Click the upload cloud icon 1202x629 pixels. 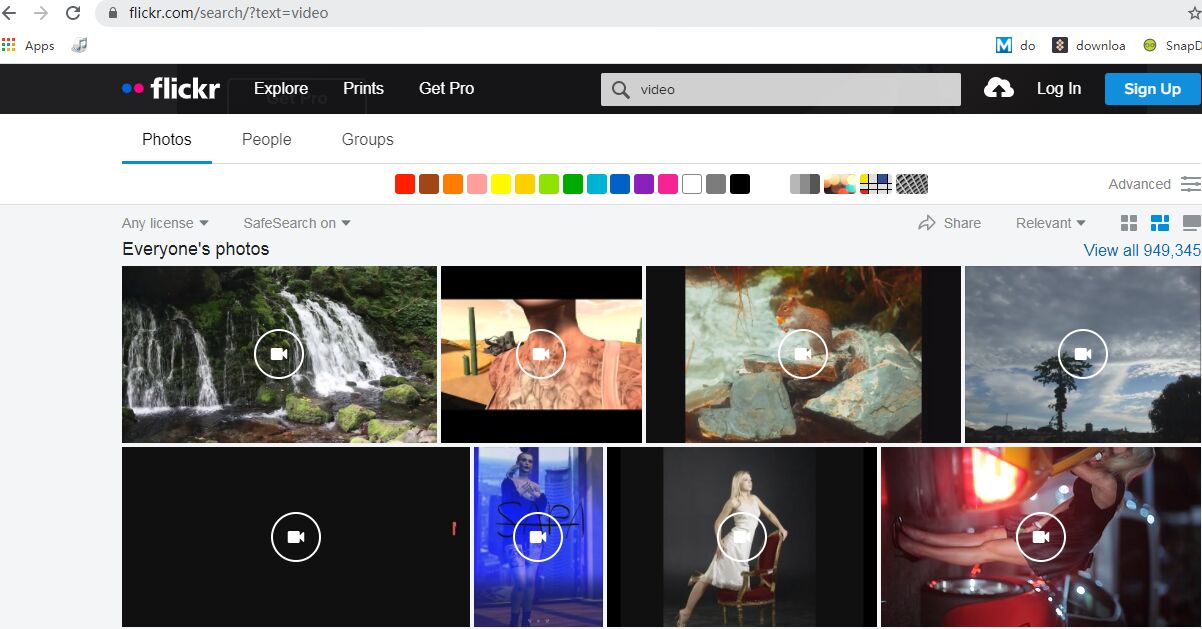click(998, 89)
